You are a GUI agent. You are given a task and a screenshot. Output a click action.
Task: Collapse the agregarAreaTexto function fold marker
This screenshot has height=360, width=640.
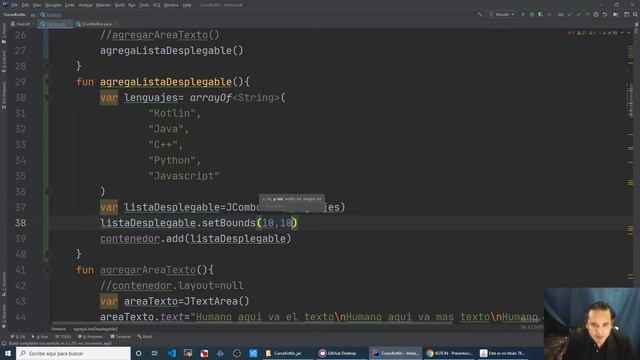coord(48,270)
